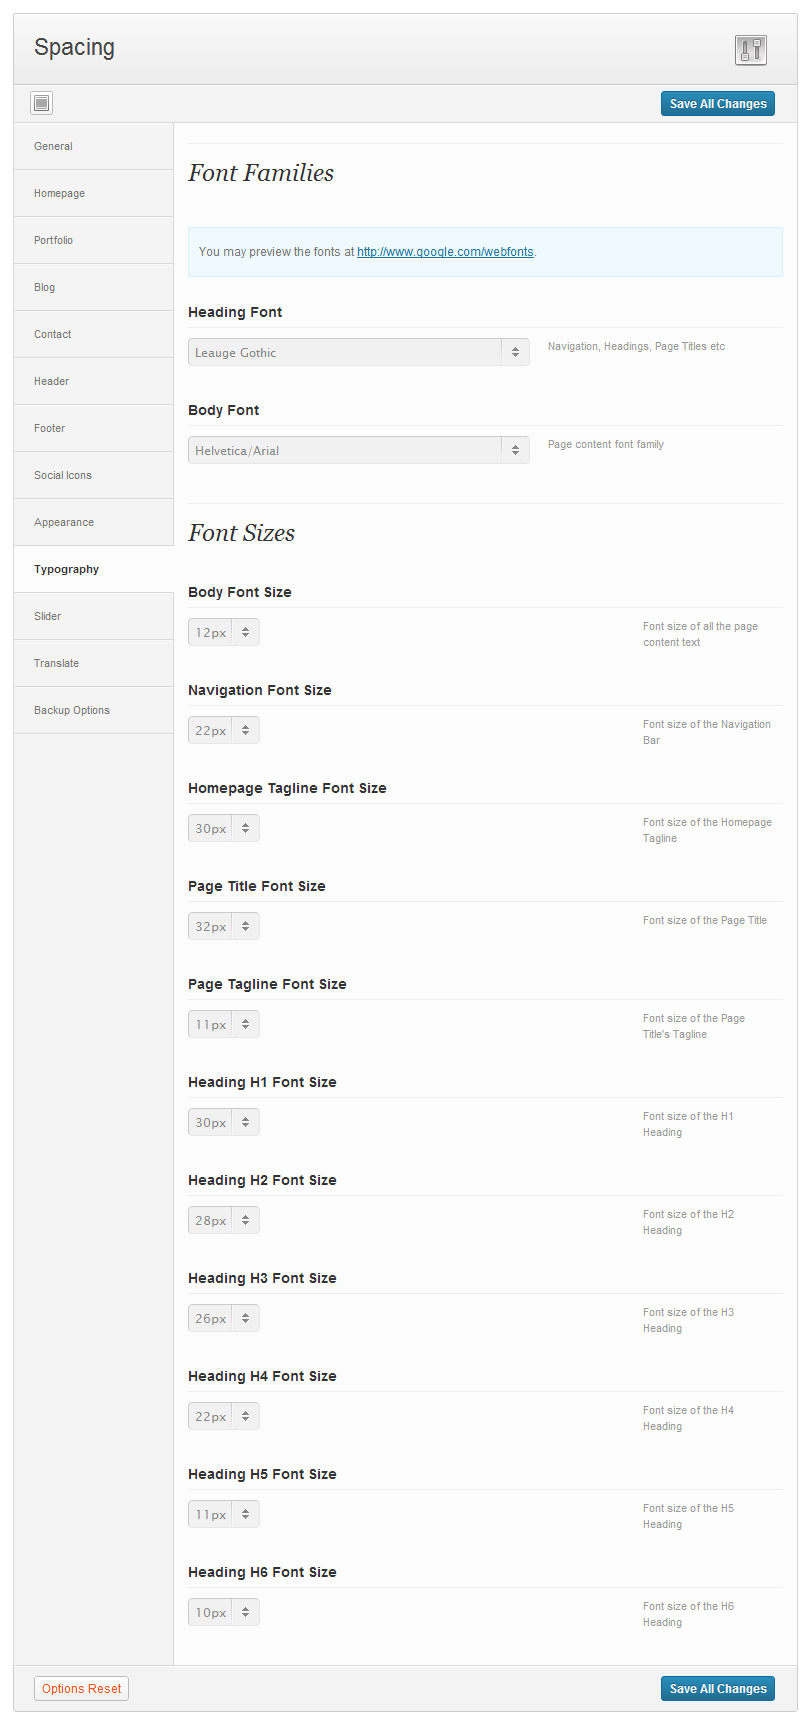
Task: Open the Heading H1 Font Size selector
Action: [x=224, y=1122]
